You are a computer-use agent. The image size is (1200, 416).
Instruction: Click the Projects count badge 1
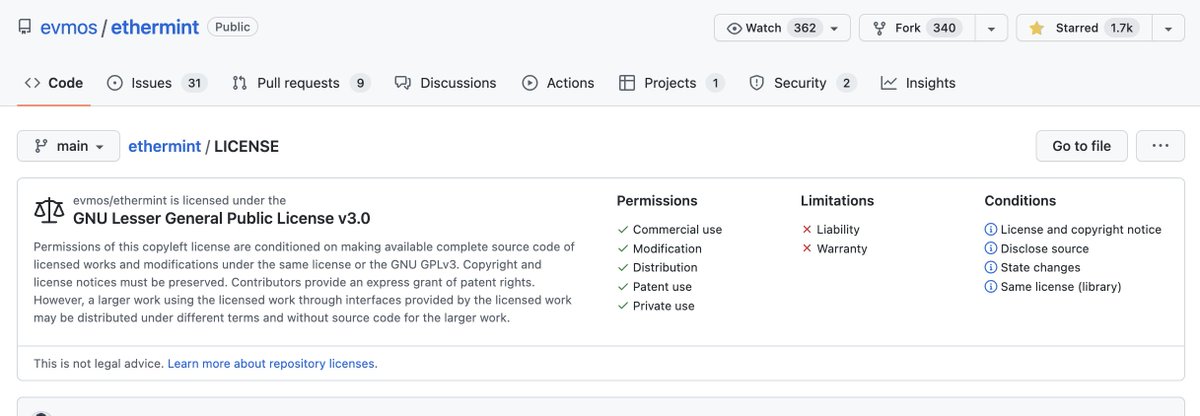click(714, 83)
